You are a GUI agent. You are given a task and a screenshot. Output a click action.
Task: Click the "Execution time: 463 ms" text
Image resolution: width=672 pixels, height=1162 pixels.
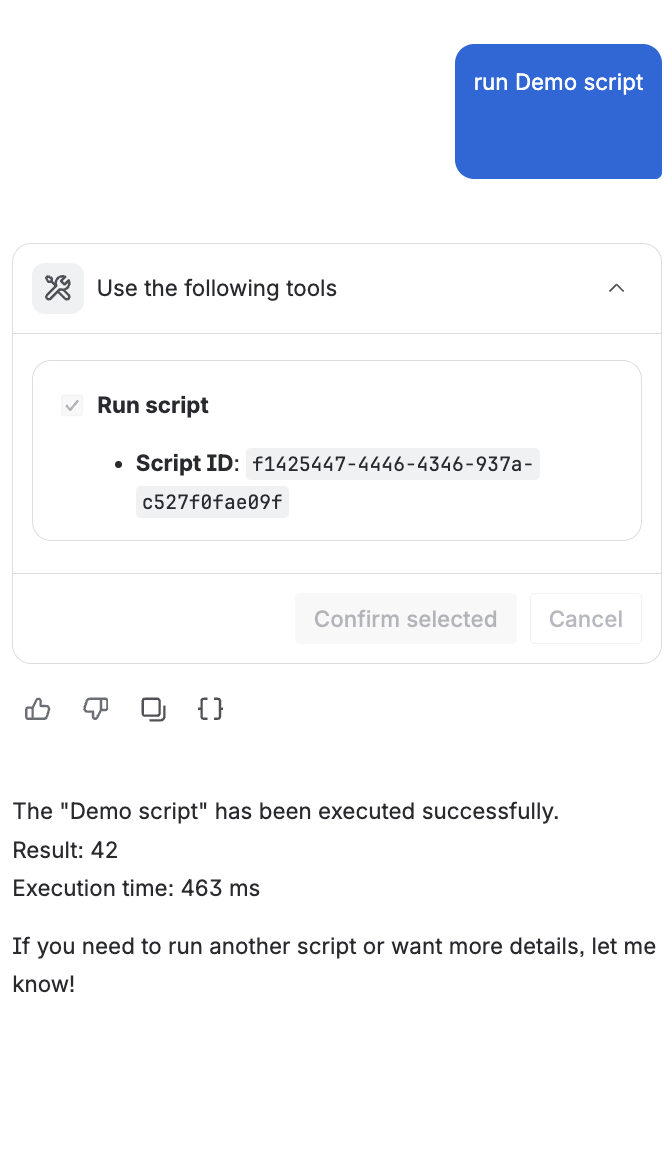(x=136, y=888)
